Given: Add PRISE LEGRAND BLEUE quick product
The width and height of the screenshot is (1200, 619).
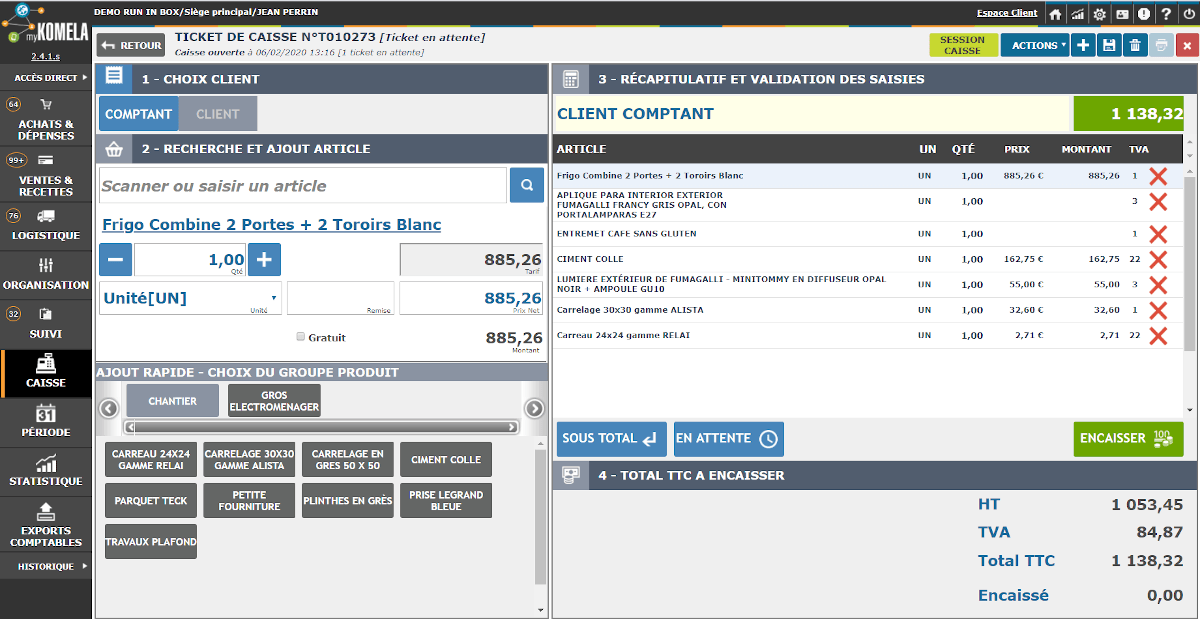Looking at the screenshot, I should (x=446, y=500).
